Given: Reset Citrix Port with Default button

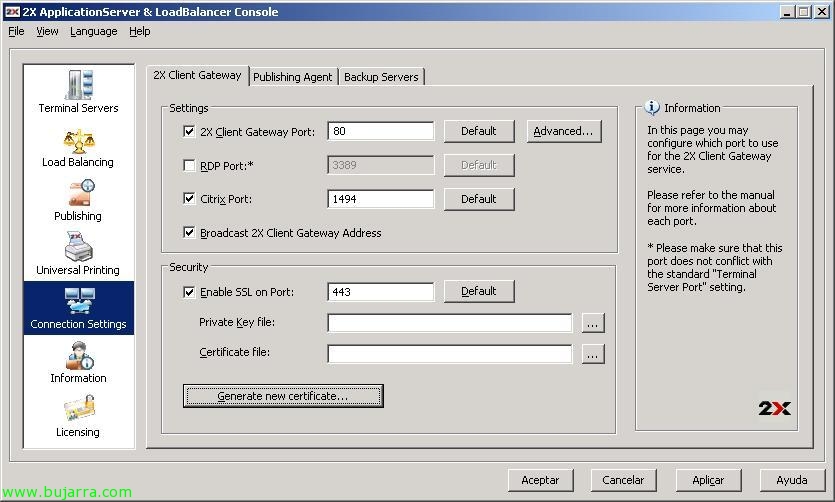Looking at the screenshot, I should (x=479, y=199).
